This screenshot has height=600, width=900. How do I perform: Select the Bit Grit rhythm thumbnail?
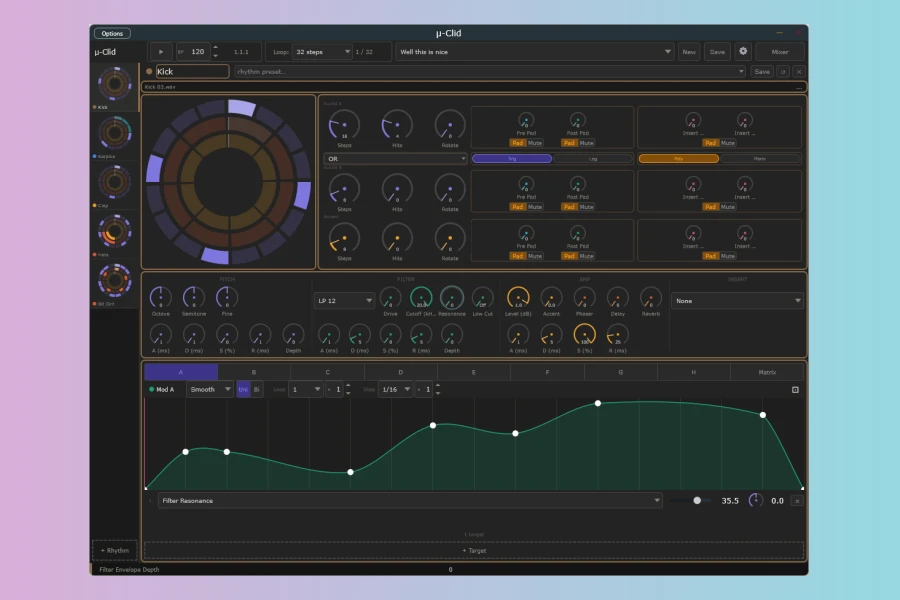click(114, 280)
